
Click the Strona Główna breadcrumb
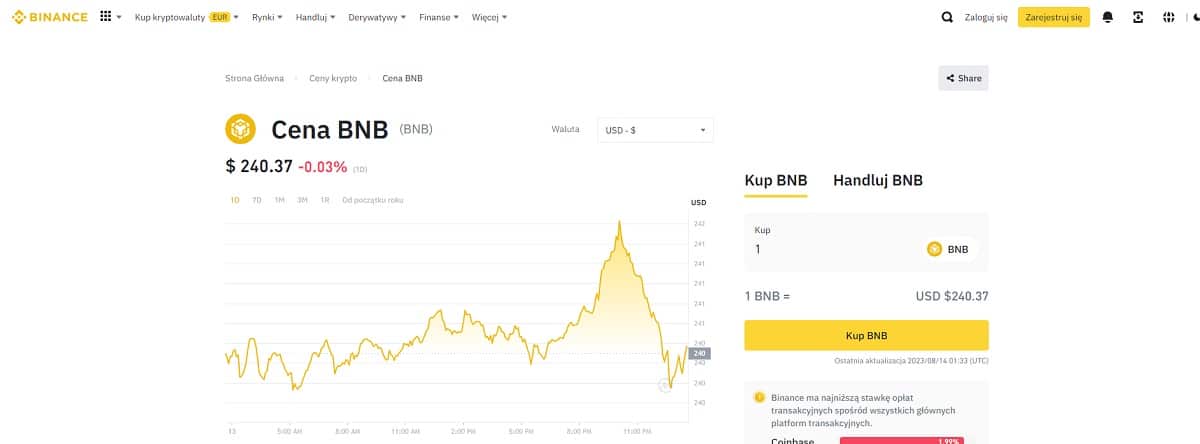click(254, 78)
